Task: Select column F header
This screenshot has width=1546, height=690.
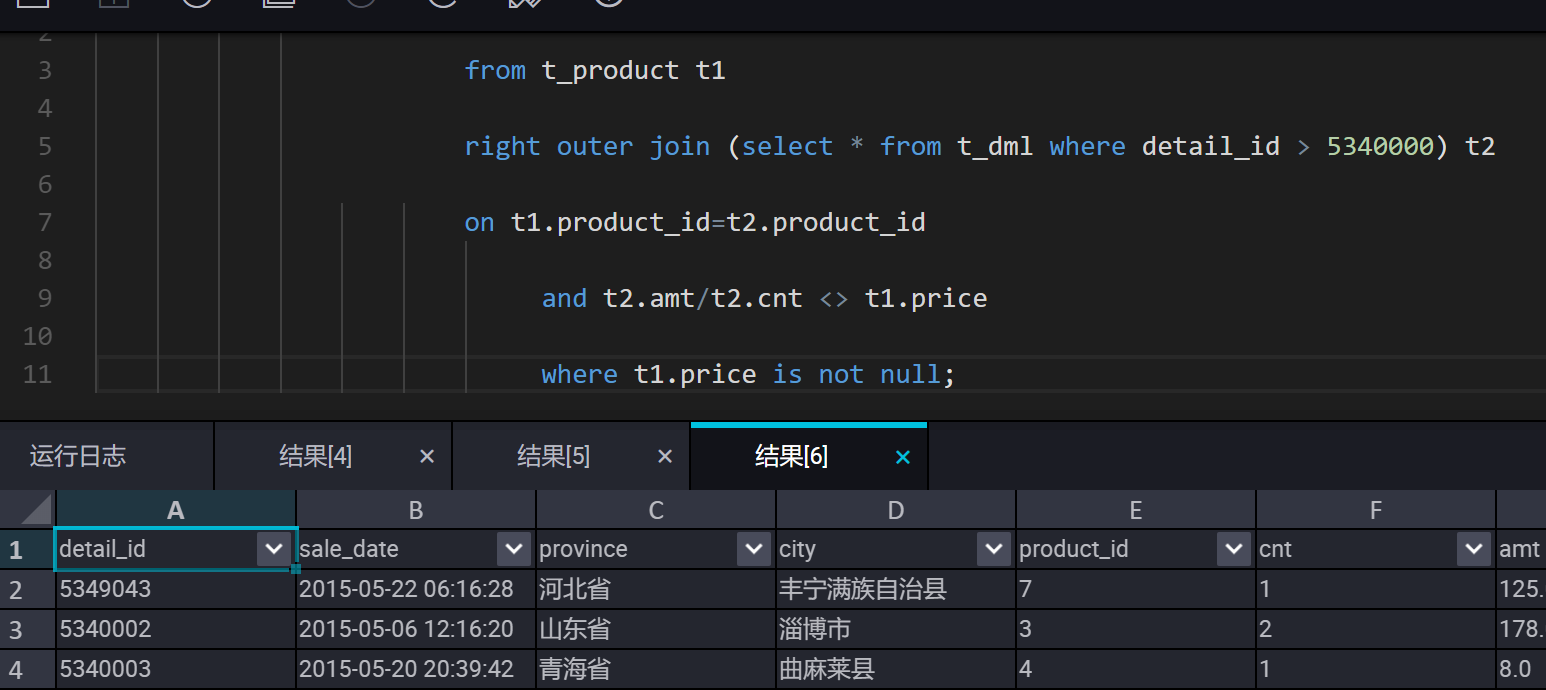Action: [x=1376, y=510]
